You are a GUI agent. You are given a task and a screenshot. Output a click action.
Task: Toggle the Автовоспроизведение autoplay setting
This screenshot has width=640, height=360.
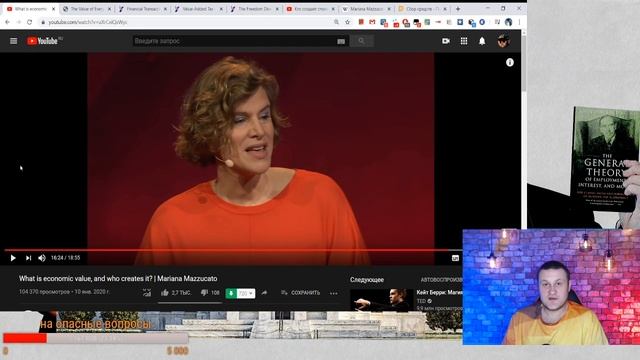tap(442, 280)
